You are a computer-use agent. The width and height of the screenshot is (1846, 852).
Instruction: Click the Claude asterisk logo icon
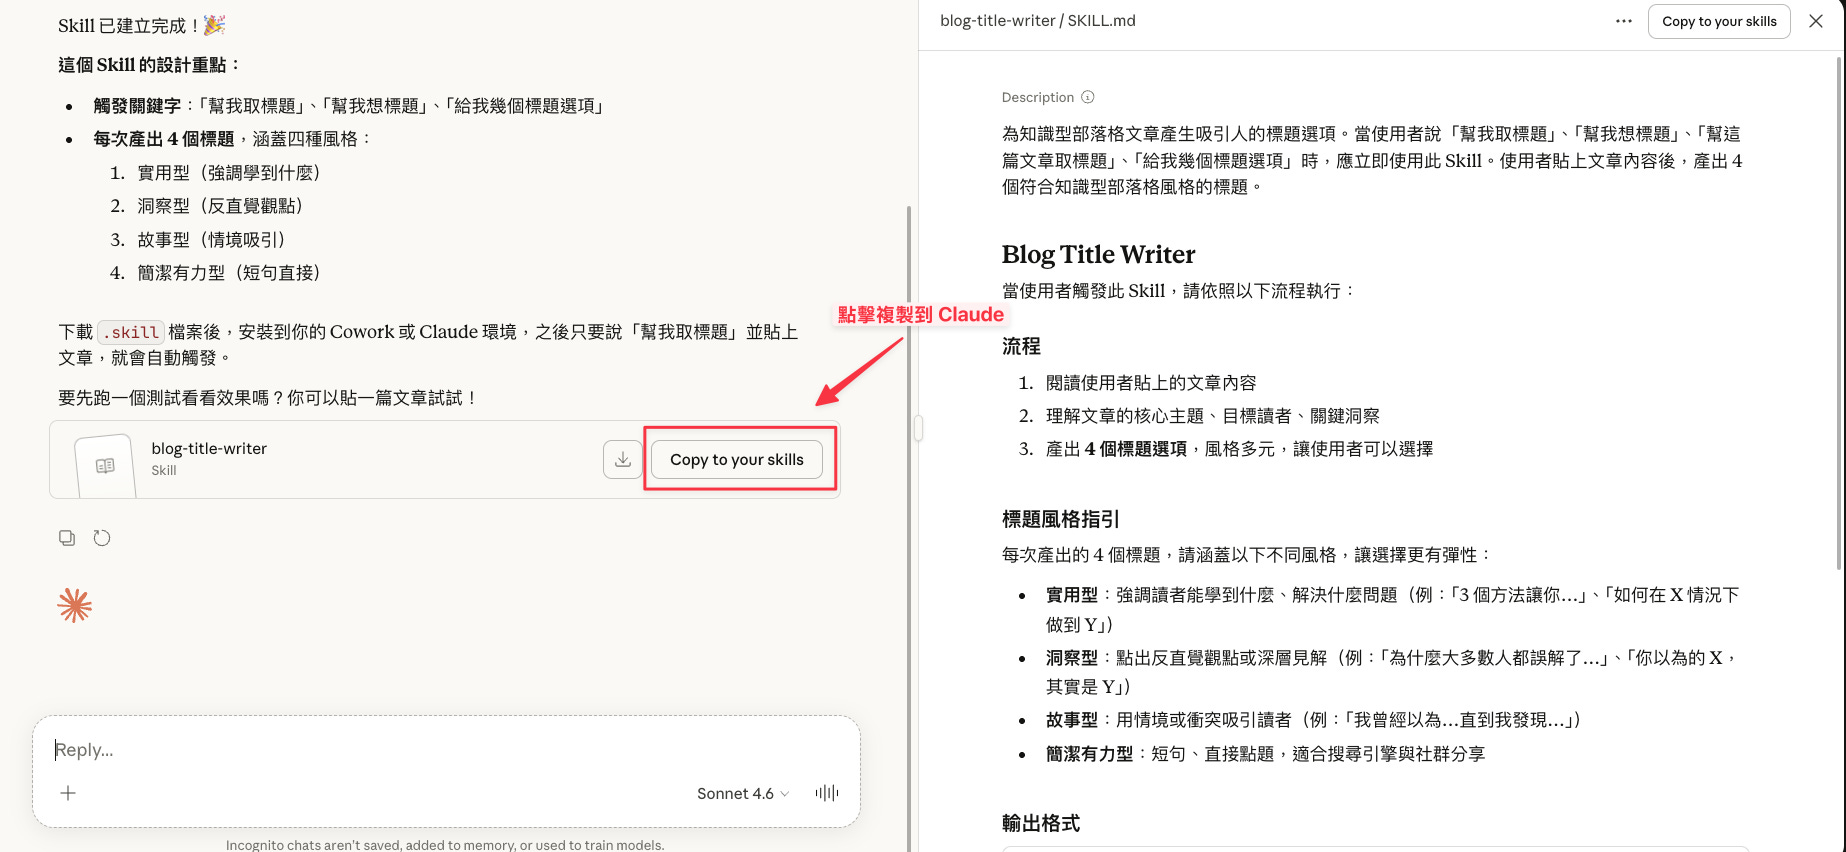coord(75,605)
